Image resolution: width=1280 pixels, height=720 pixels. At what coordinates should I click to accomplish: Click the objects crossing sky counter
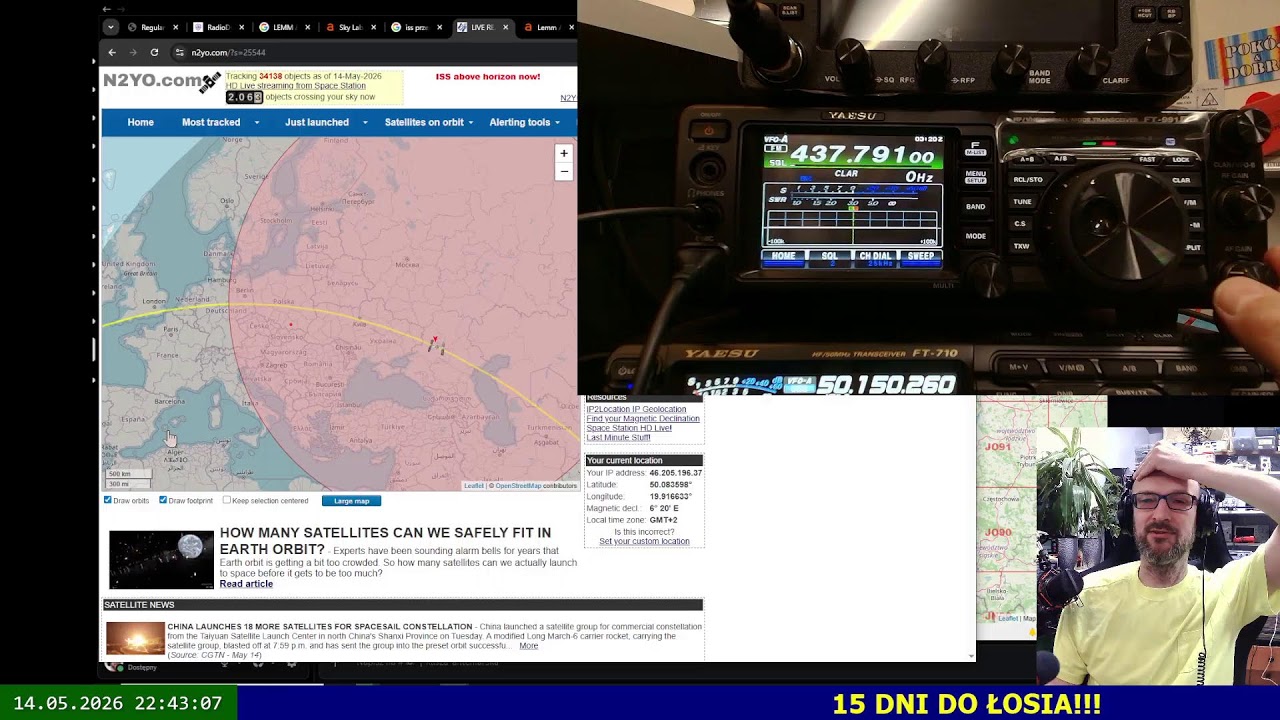click(244, 97)
